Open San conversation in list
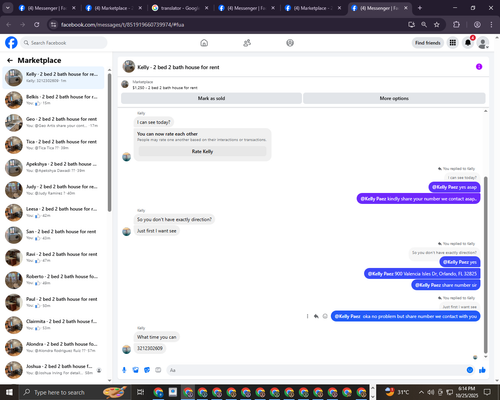The height and width of the screenshot is (400, 500). (x=53, y=235)
